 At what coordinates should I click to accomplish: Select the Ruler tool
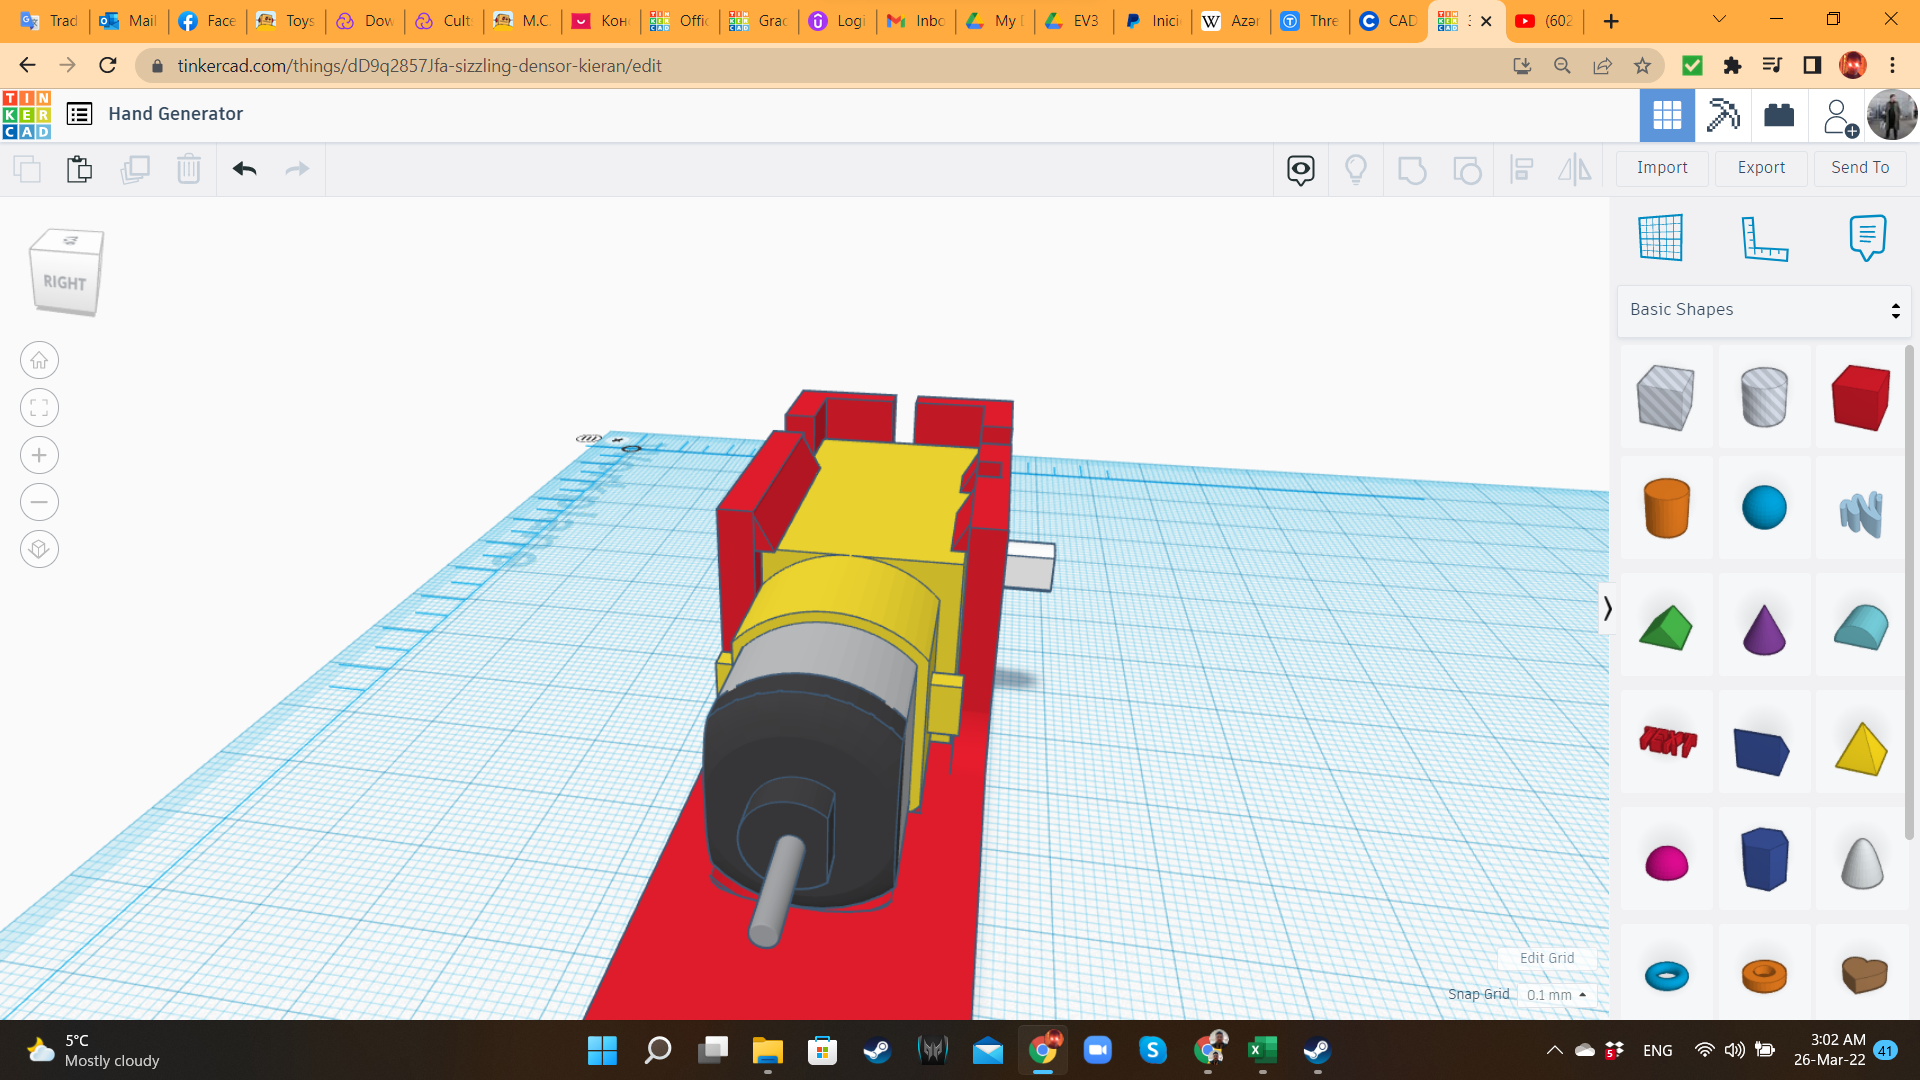pyautogui.click(x=1764, y=238)
